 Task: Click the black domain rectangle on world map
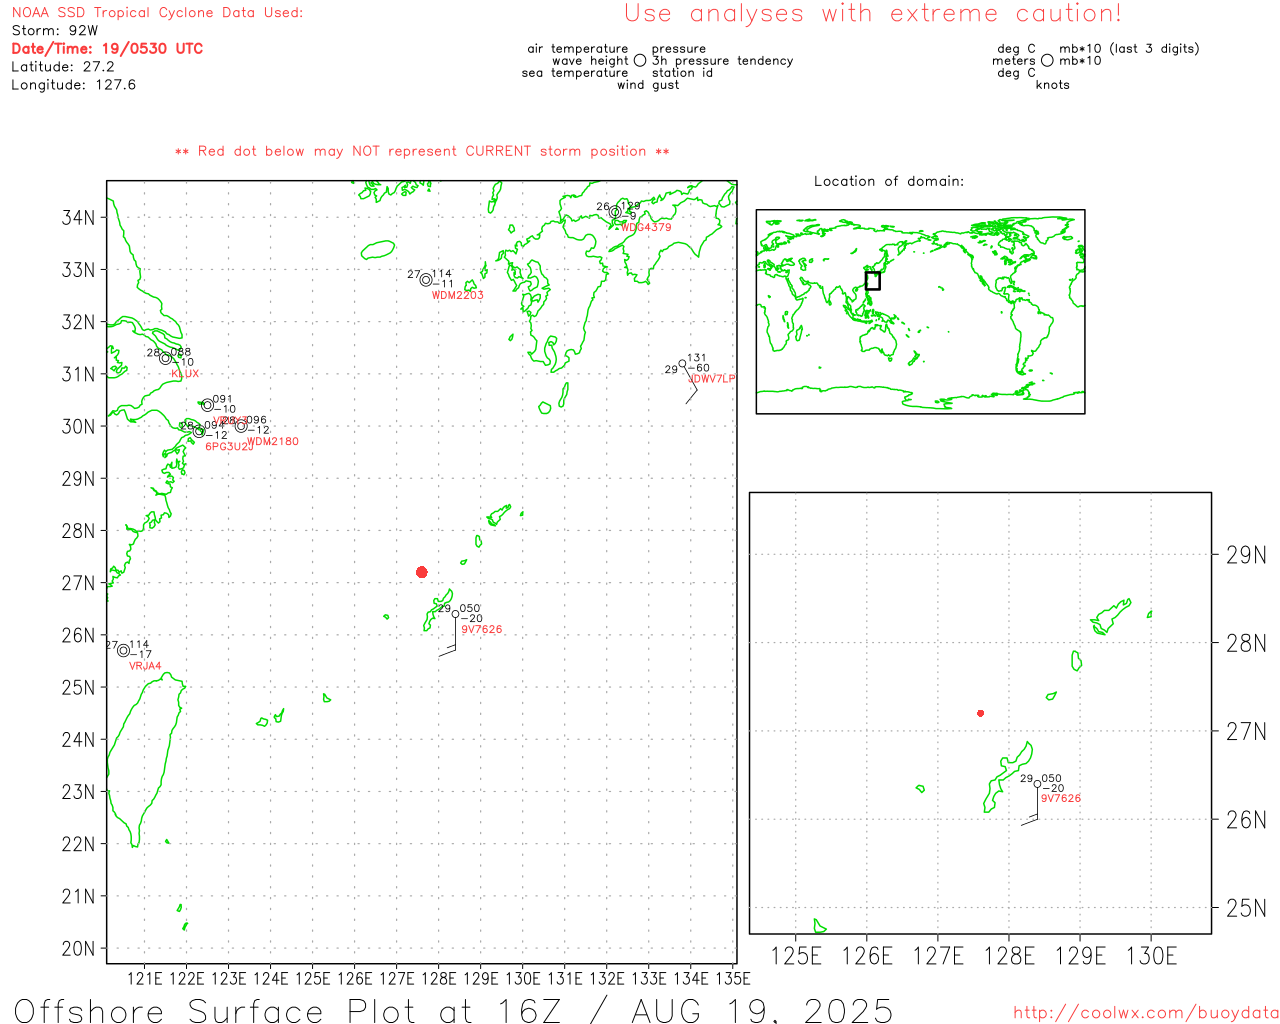(x=873, y=281)
